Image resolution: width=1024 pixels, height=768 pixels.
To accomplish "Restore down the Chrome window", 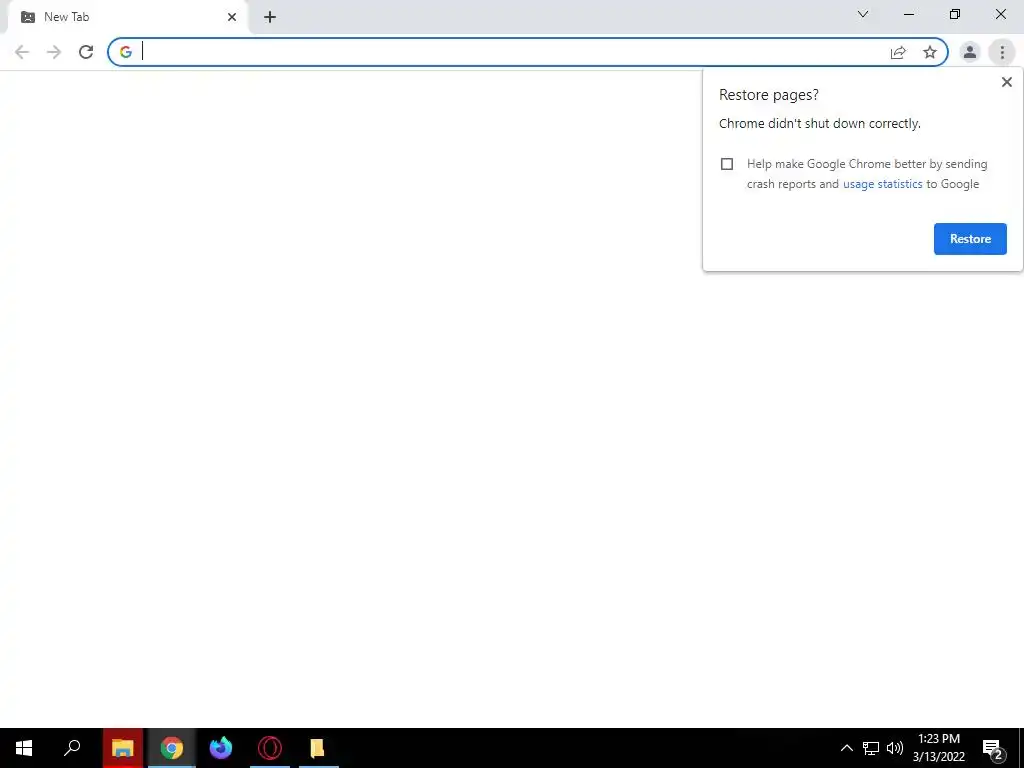I will click(955, 14).
